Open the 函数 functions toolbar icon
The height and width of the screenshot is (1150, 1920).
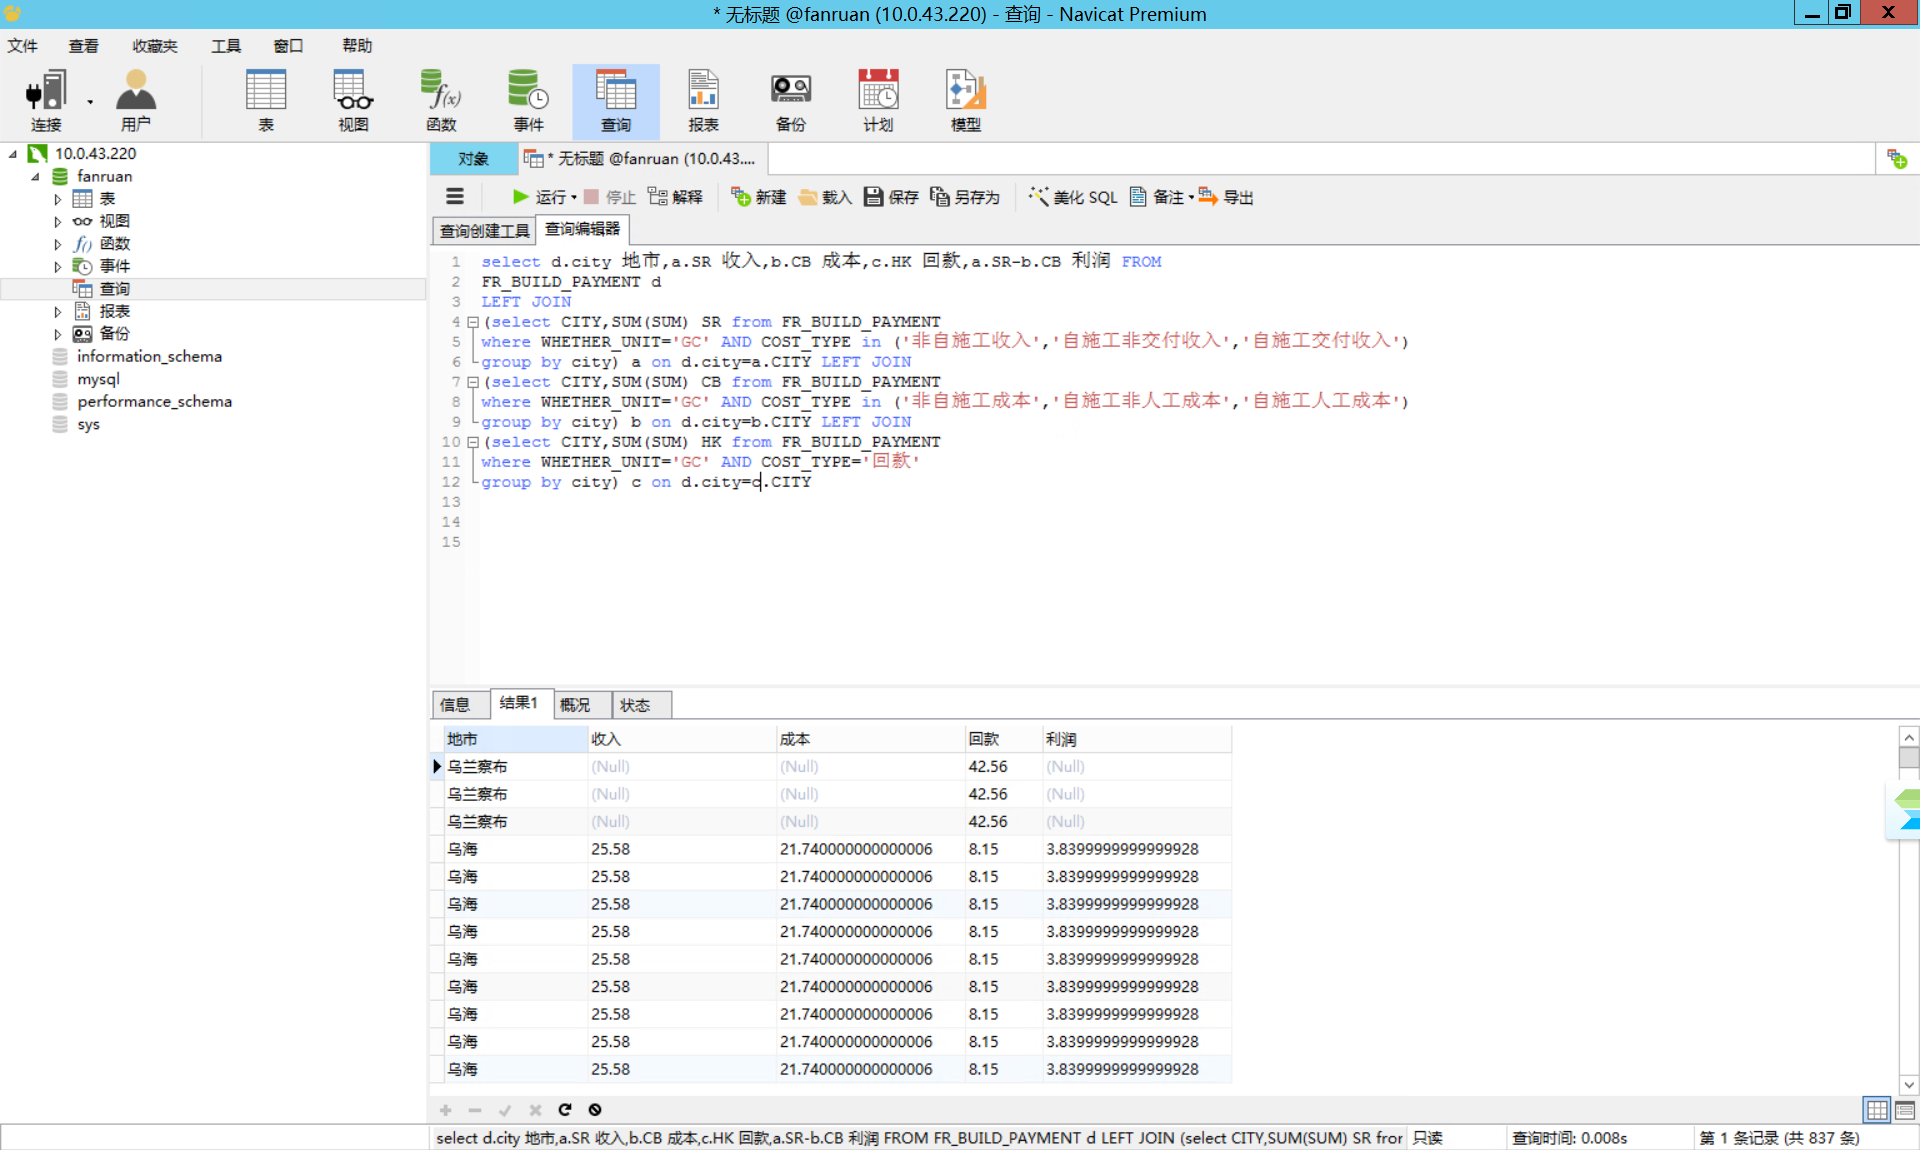click(441, 100)
